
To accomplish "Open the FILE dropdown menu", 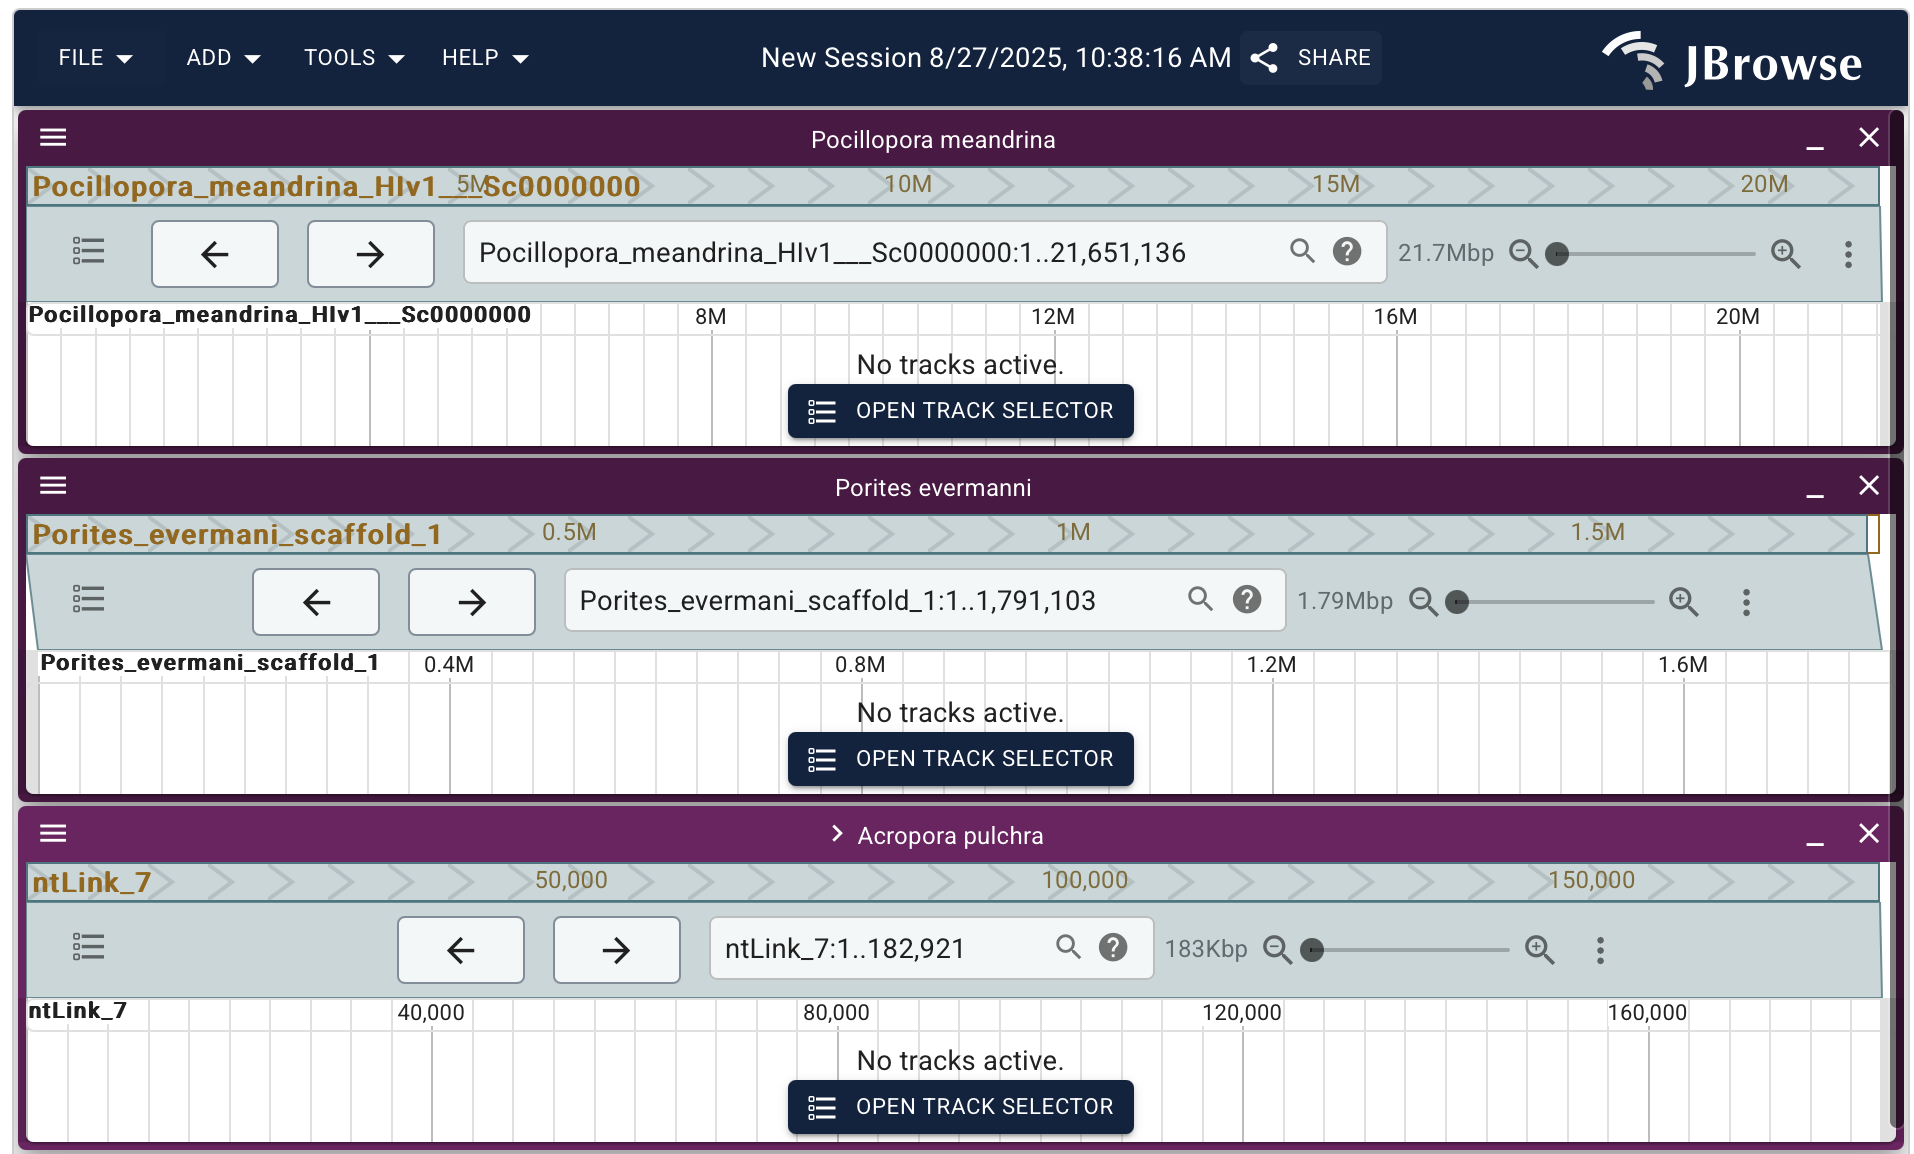I will (95, 58).
